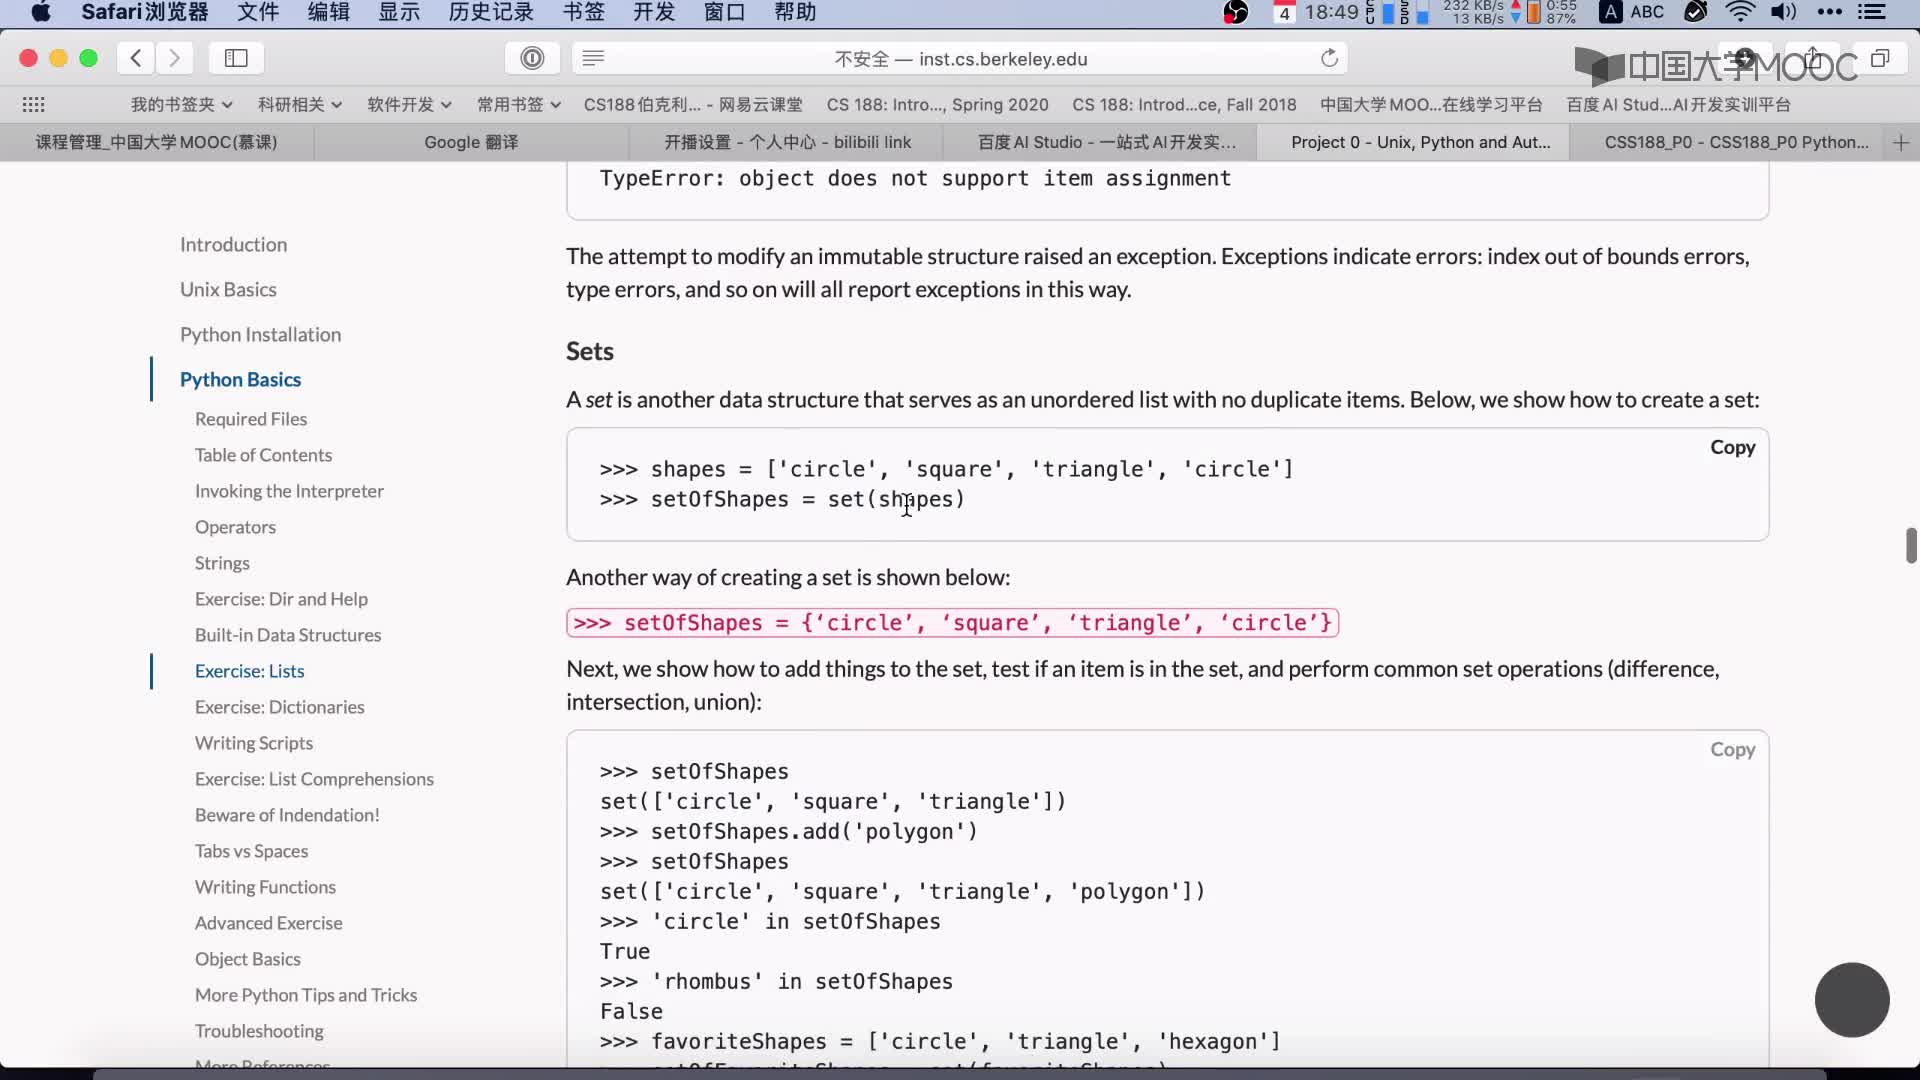This screenshot has height=1080, width=1920.
Task: Open the 编辑 menu
Action: coord(329,12)
